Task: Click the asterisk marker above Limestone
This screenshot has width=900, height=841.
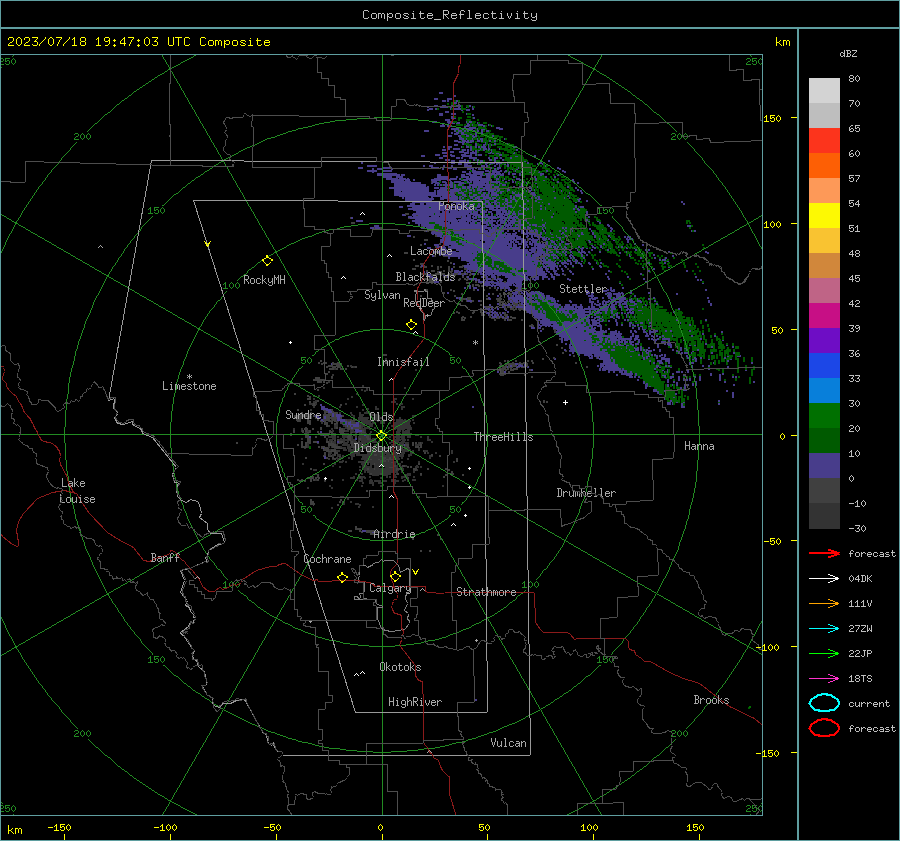Action: pos(189,377)
